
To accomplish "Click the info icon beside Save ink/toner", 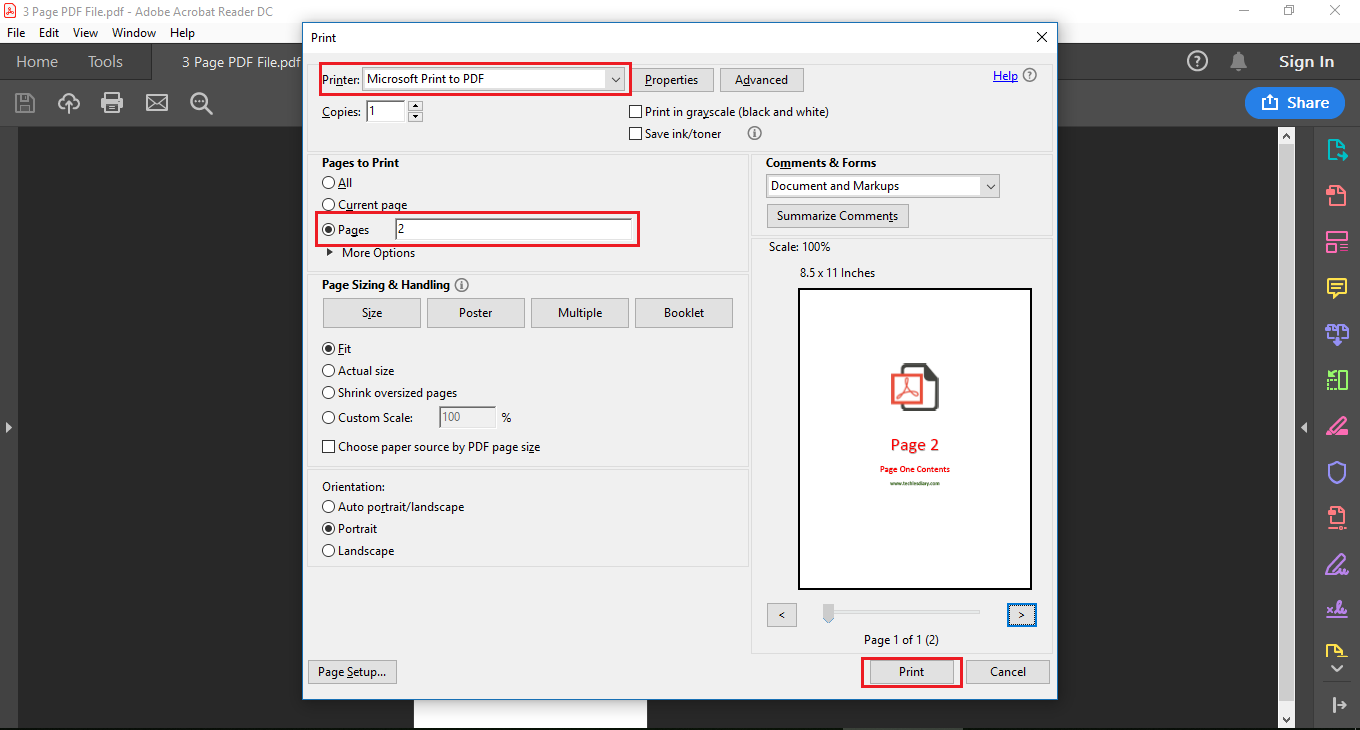I will coord(755,133).
